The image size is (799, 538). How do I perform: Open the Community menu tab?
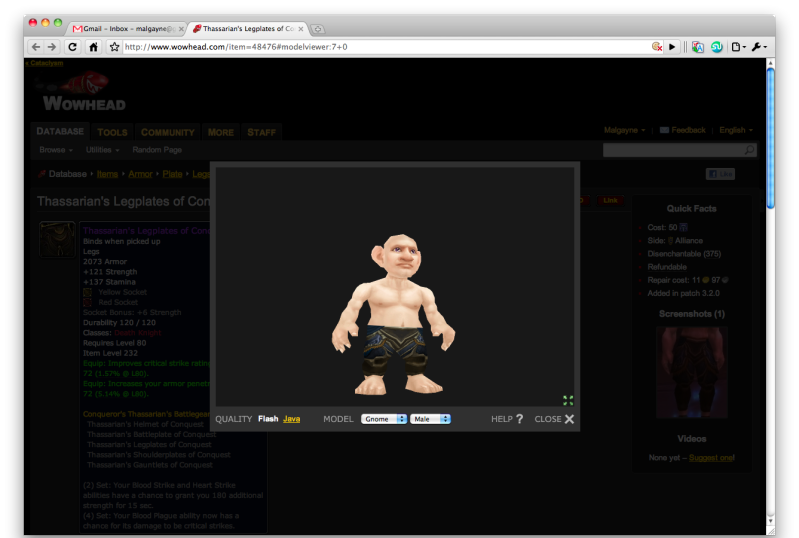(168, 132)
